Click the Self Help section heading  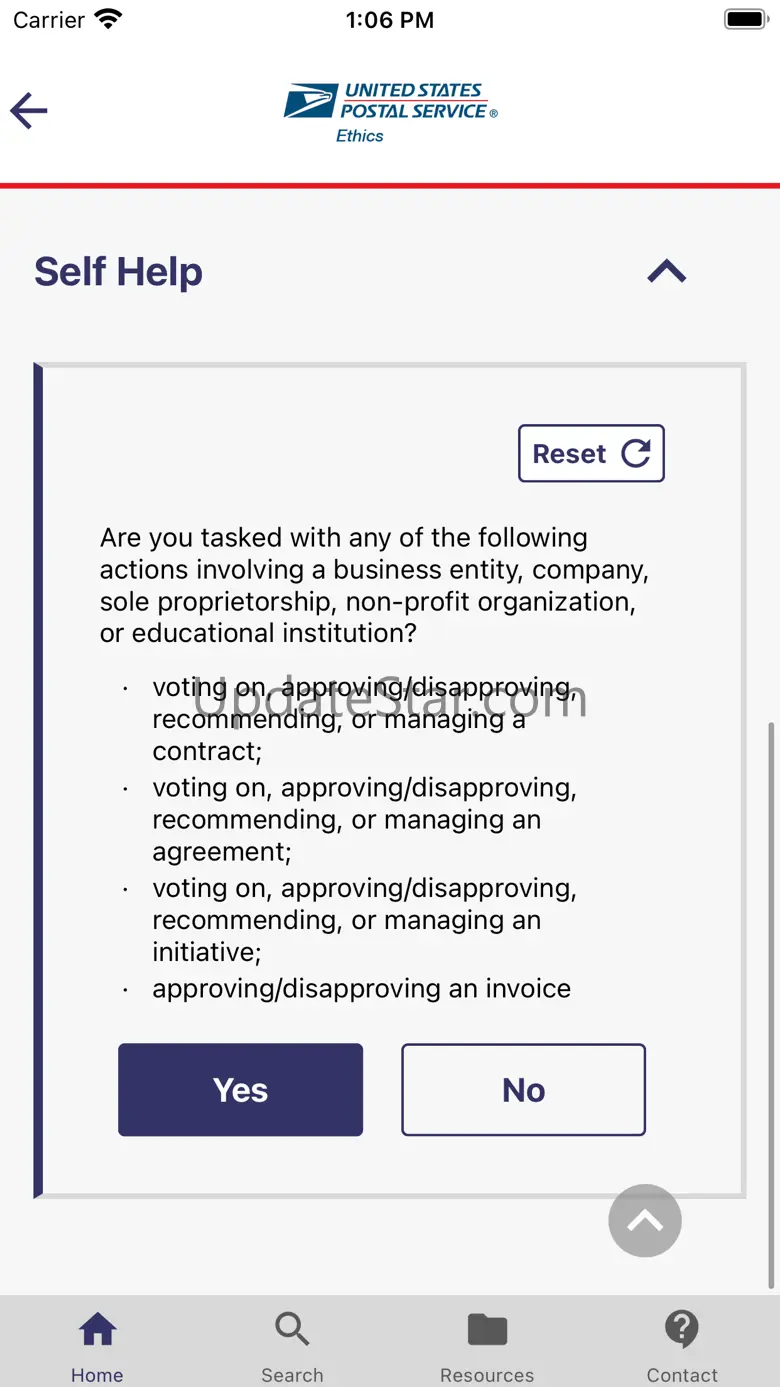pos(119,272)
